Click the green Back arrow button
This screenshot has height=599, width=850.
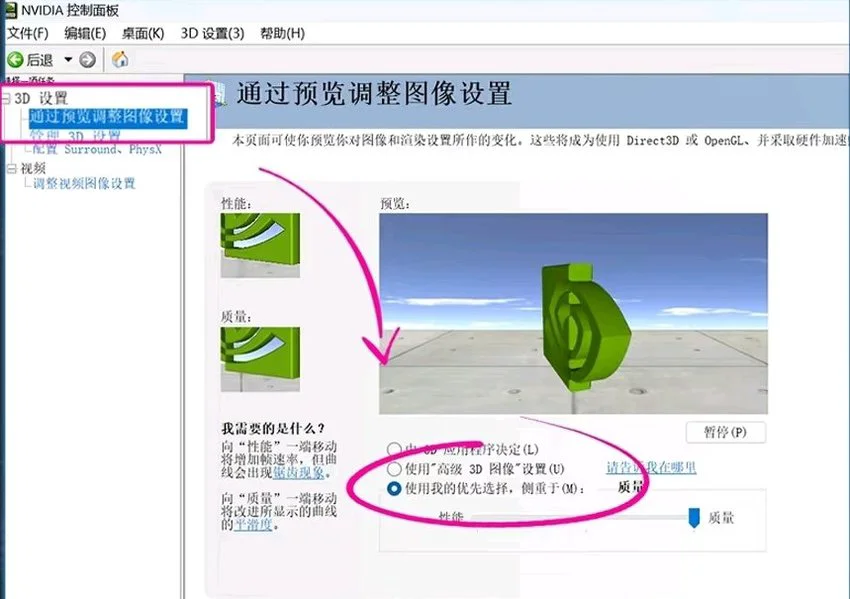pos(16,60)
